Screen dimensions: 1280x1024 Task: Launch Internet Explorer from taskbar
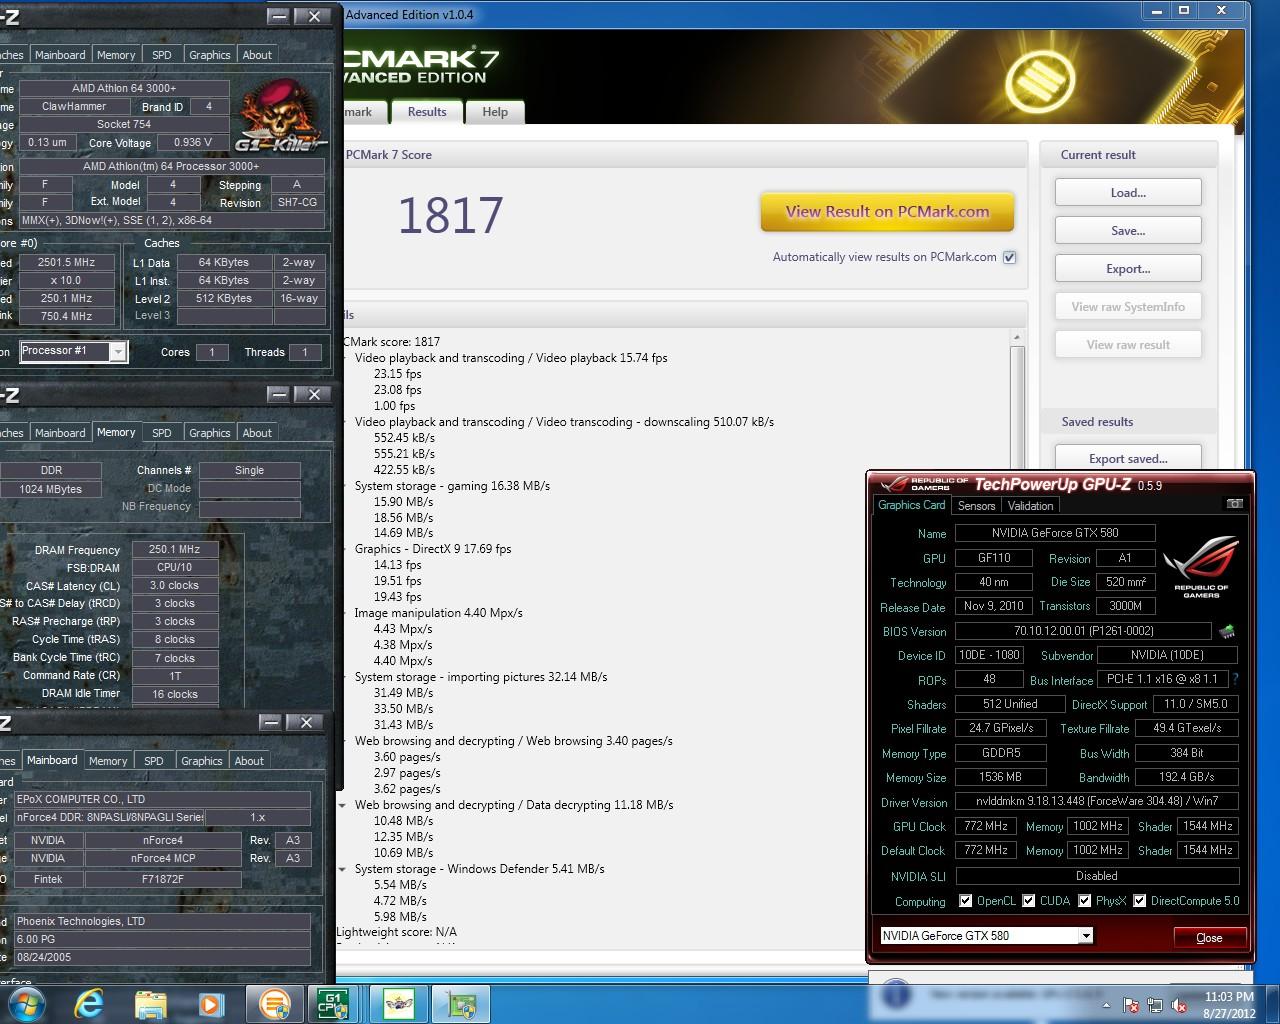(89, 1004)
